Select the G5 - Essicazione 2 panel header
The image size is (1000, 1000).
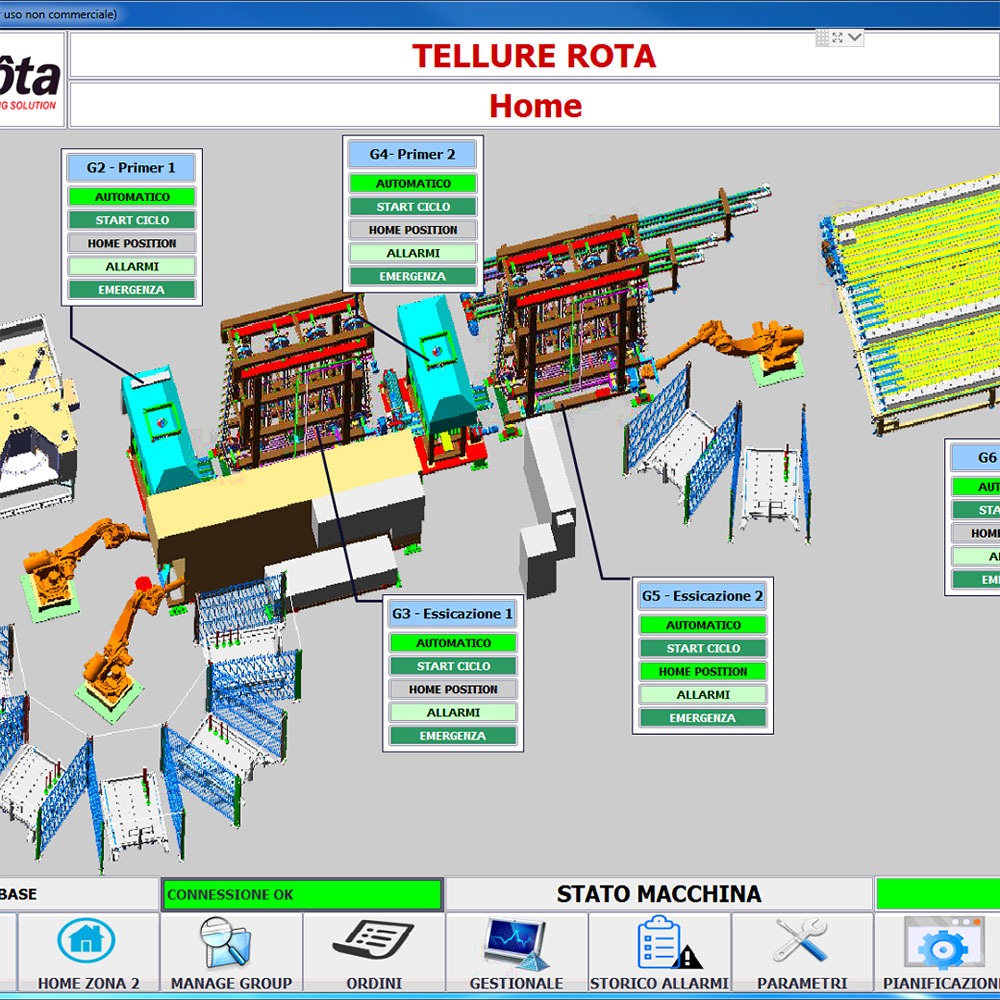click(x=703, y=596)
